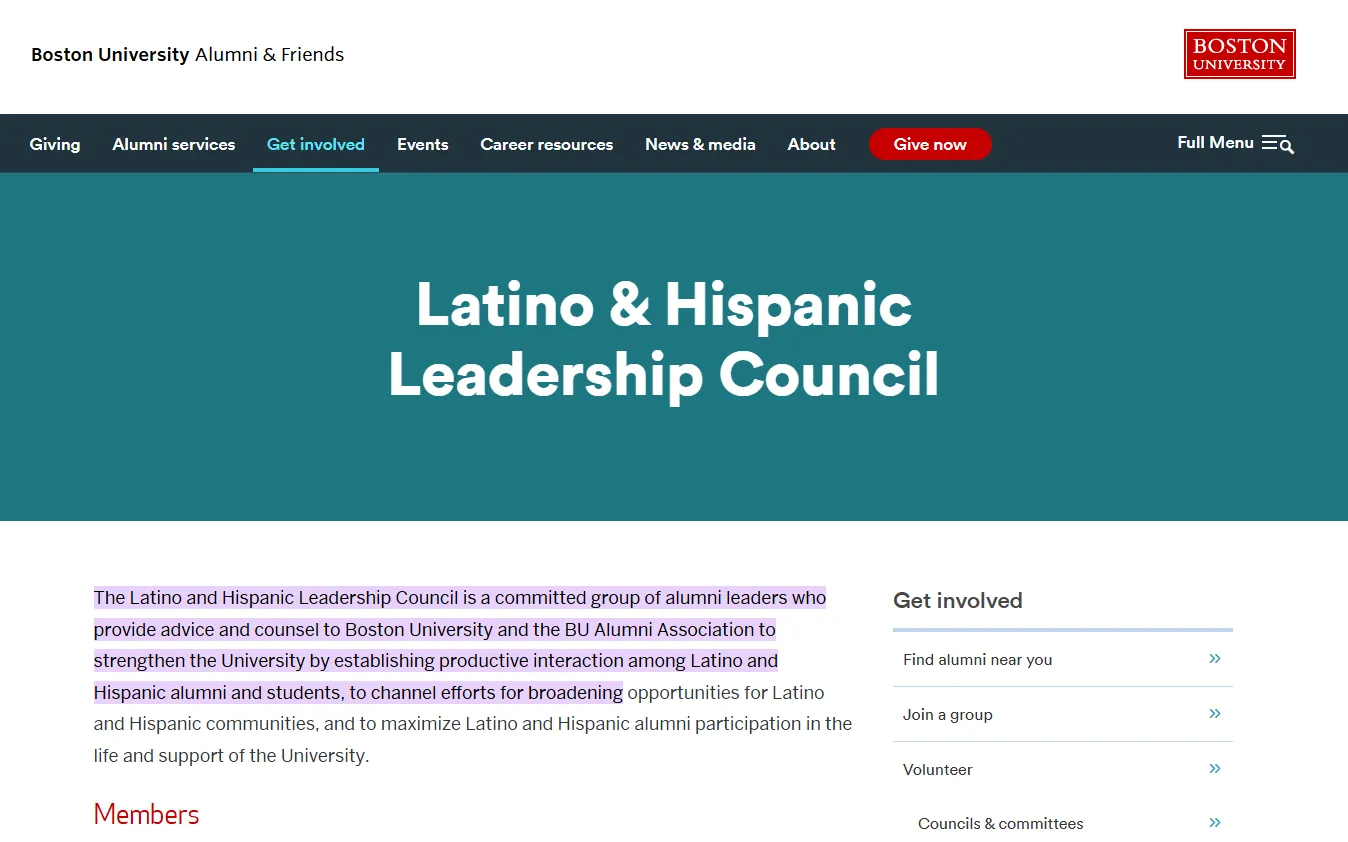Click the Latino & Hispanic Leadership Council title
The height and width of the screenshot is (842, 1348).
[664, 339]
